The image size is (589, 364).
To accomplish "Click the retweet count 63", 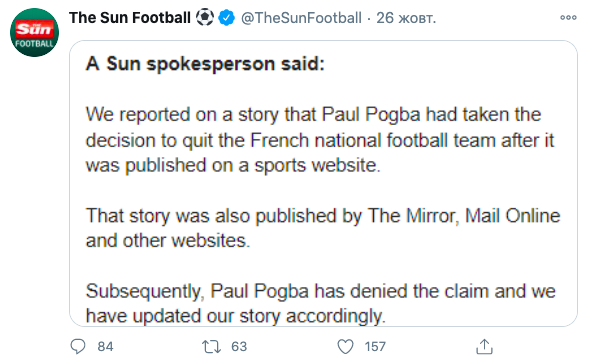I will tap(239, 346).
